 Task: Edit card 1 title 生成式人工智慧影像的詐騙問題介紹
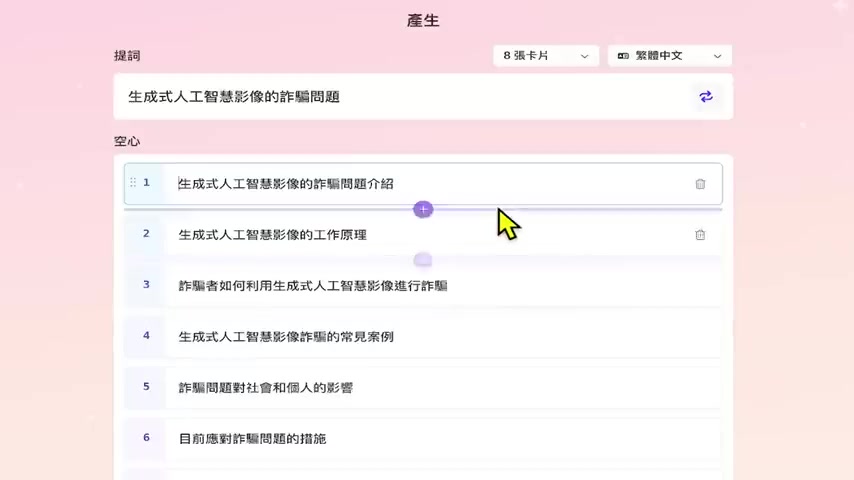click(285, 184)
